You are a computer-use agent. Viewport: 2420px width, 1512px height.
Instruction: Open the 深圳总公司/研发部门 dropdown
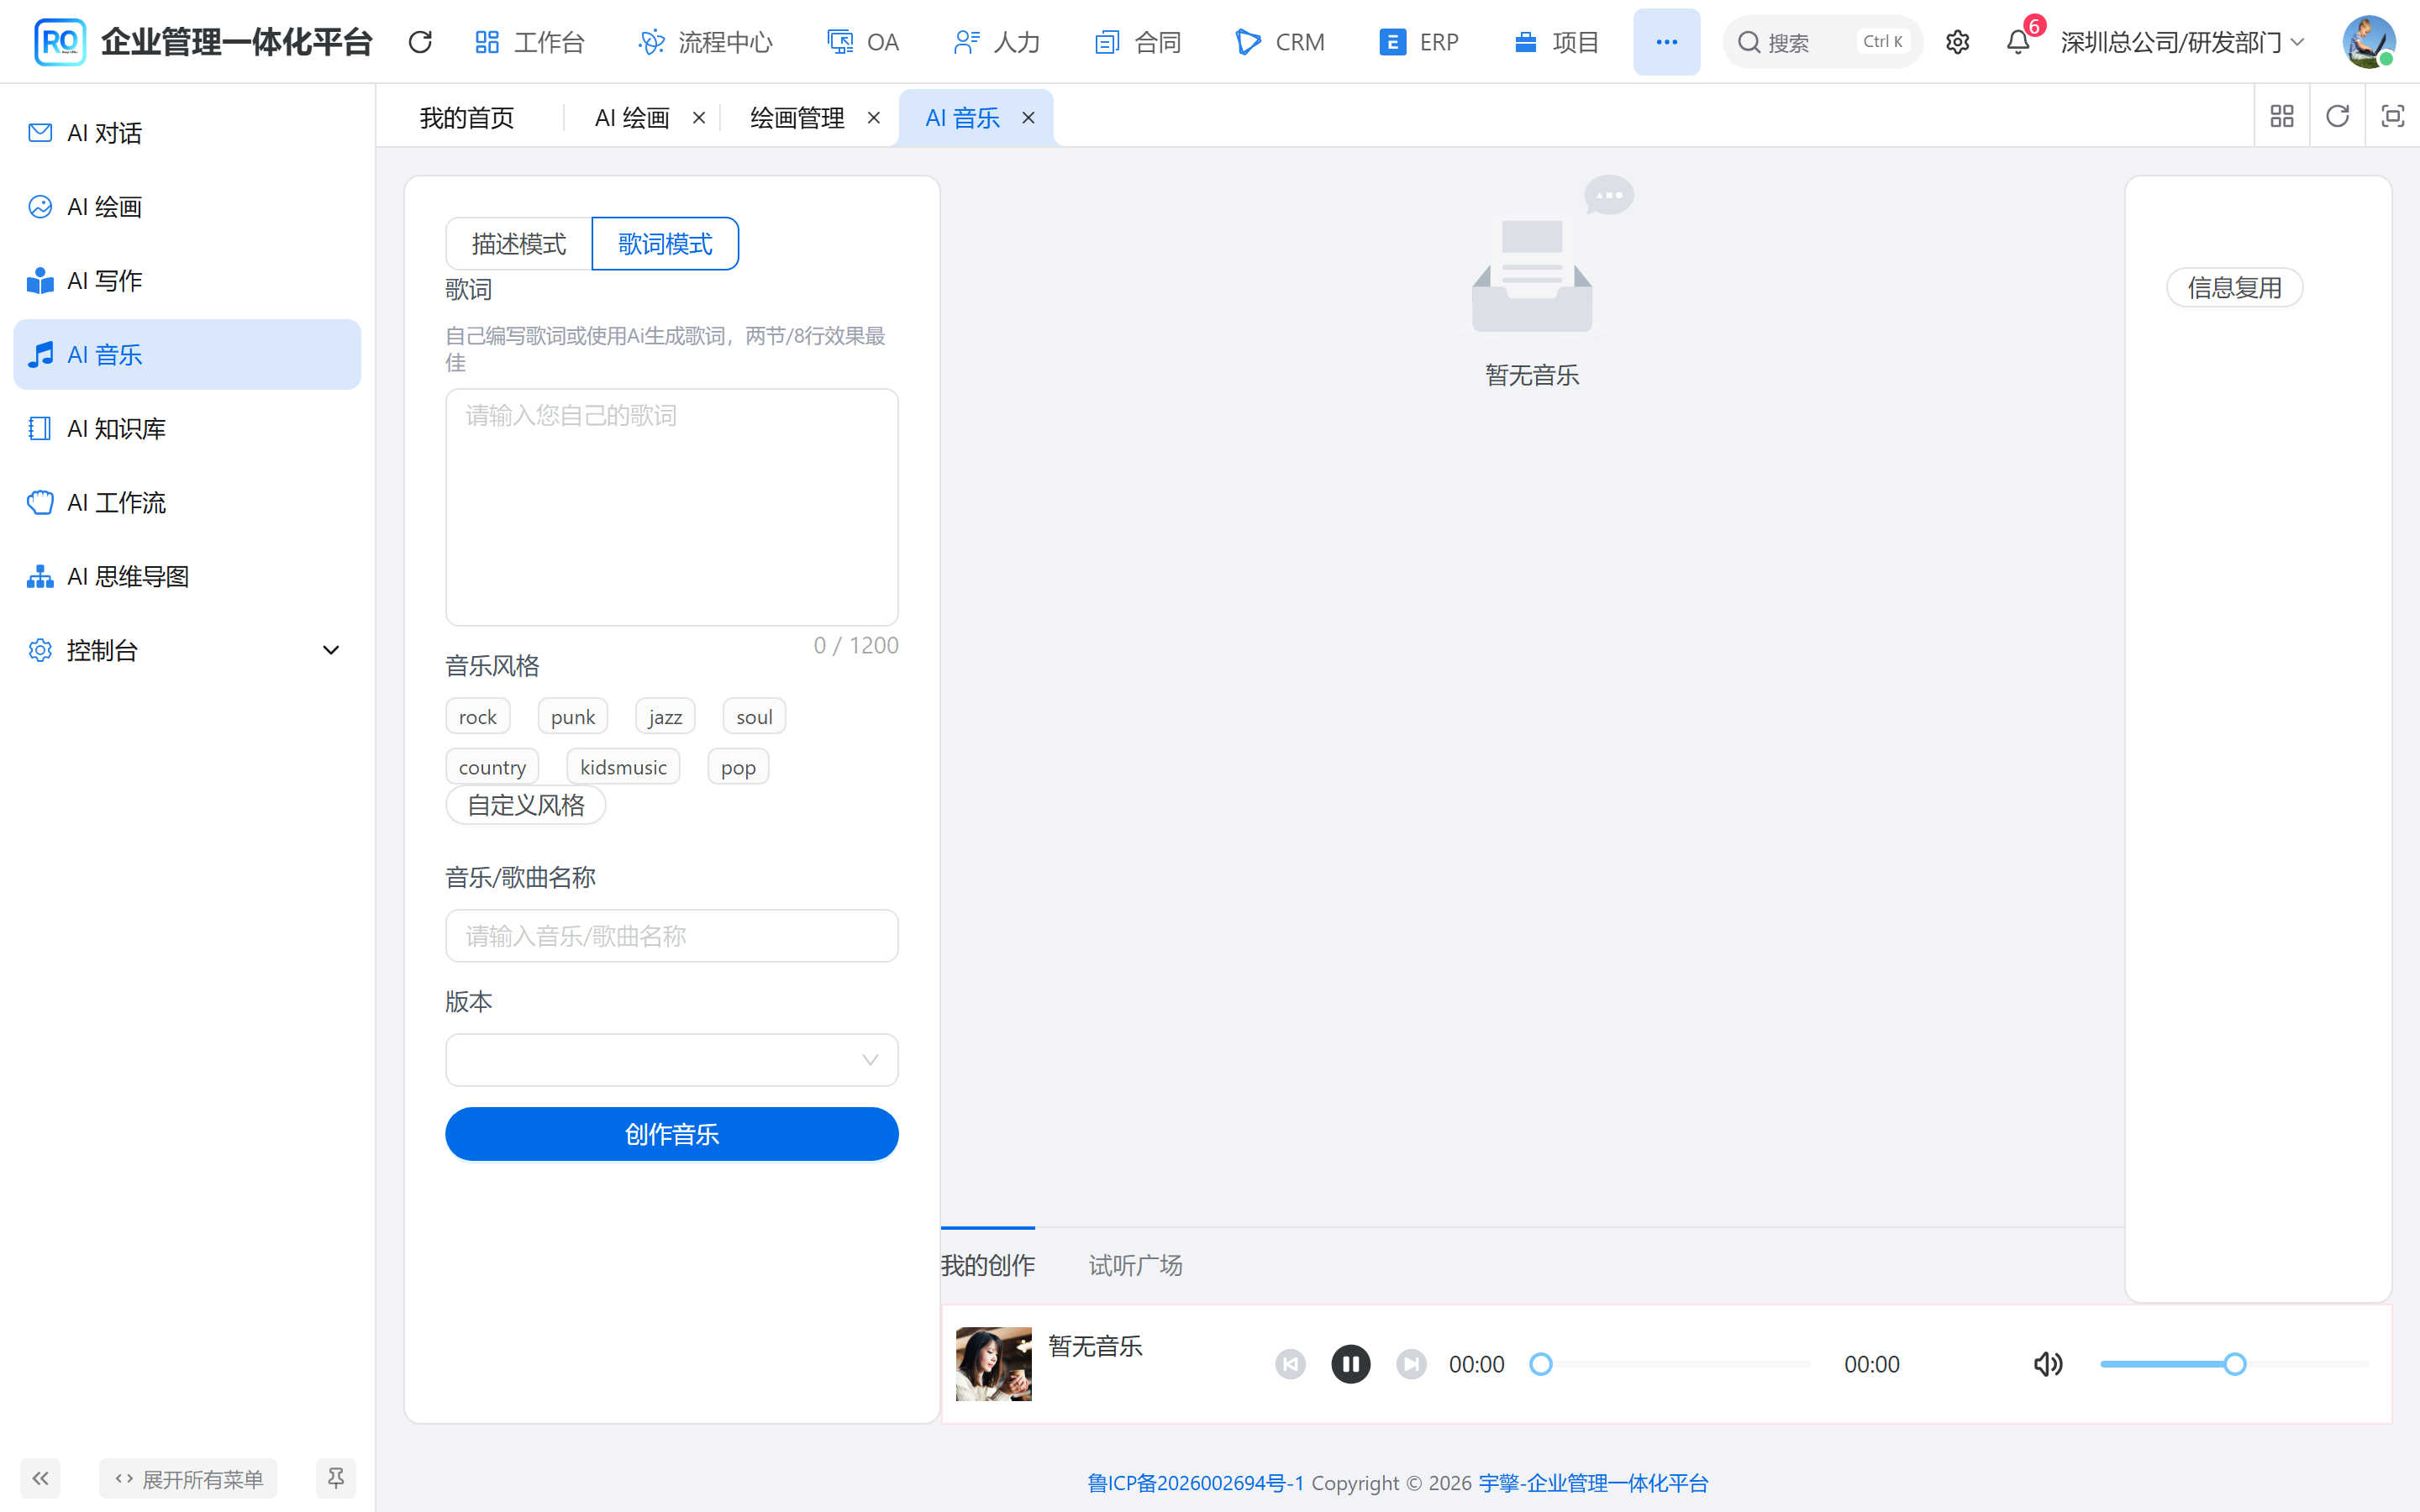[2182, 42]
